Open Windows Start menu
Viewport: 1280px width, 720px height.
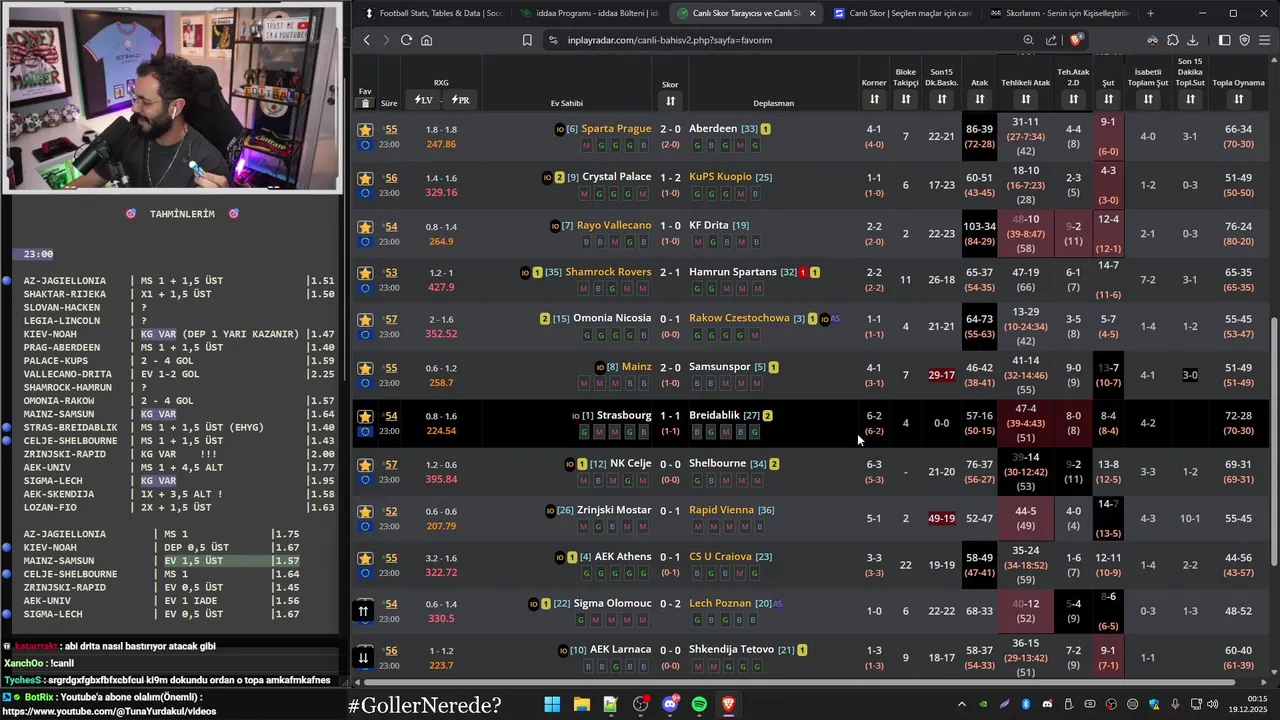click(552, 704)
